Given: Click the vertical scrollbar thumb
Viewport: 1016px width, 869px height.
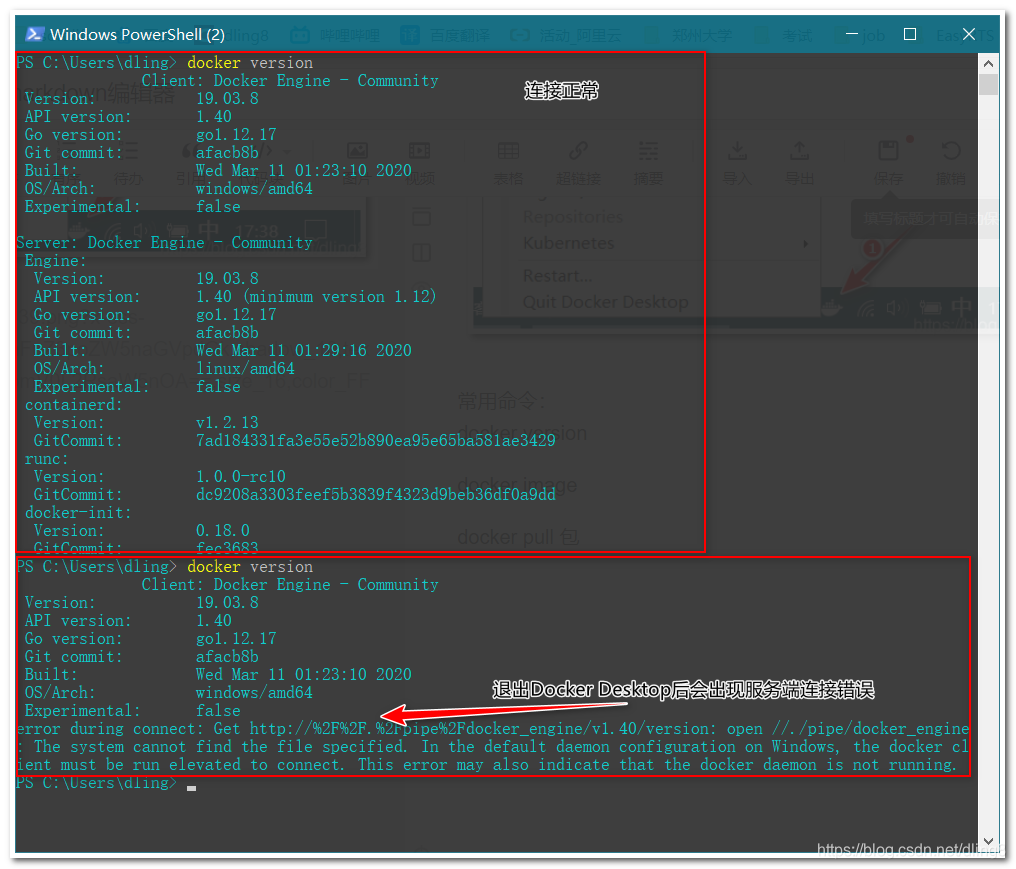Looking at the screenshot, I should (987, 85).
